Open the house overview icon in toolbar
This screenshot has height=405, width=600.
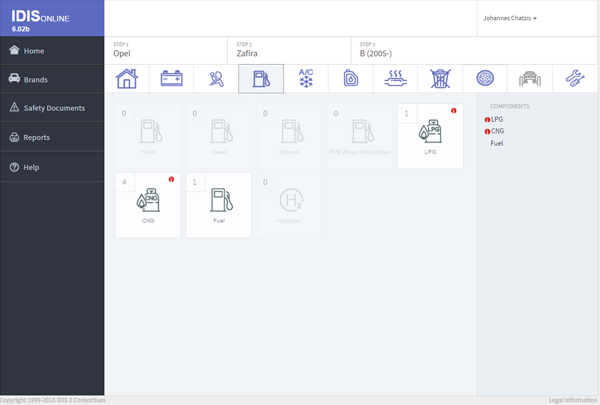coord(127,78)
